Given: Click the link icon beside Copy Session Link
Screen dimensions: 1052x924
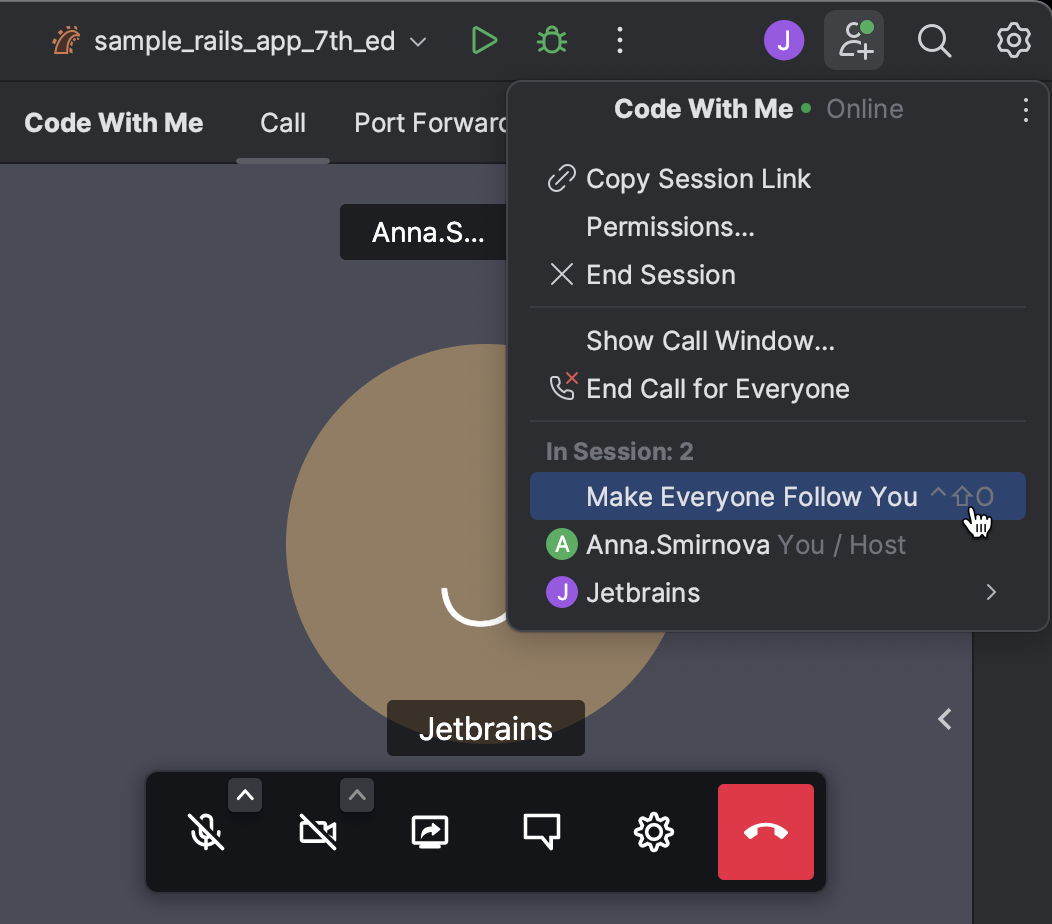Looking at the screenshot, I should coord(562,178).
